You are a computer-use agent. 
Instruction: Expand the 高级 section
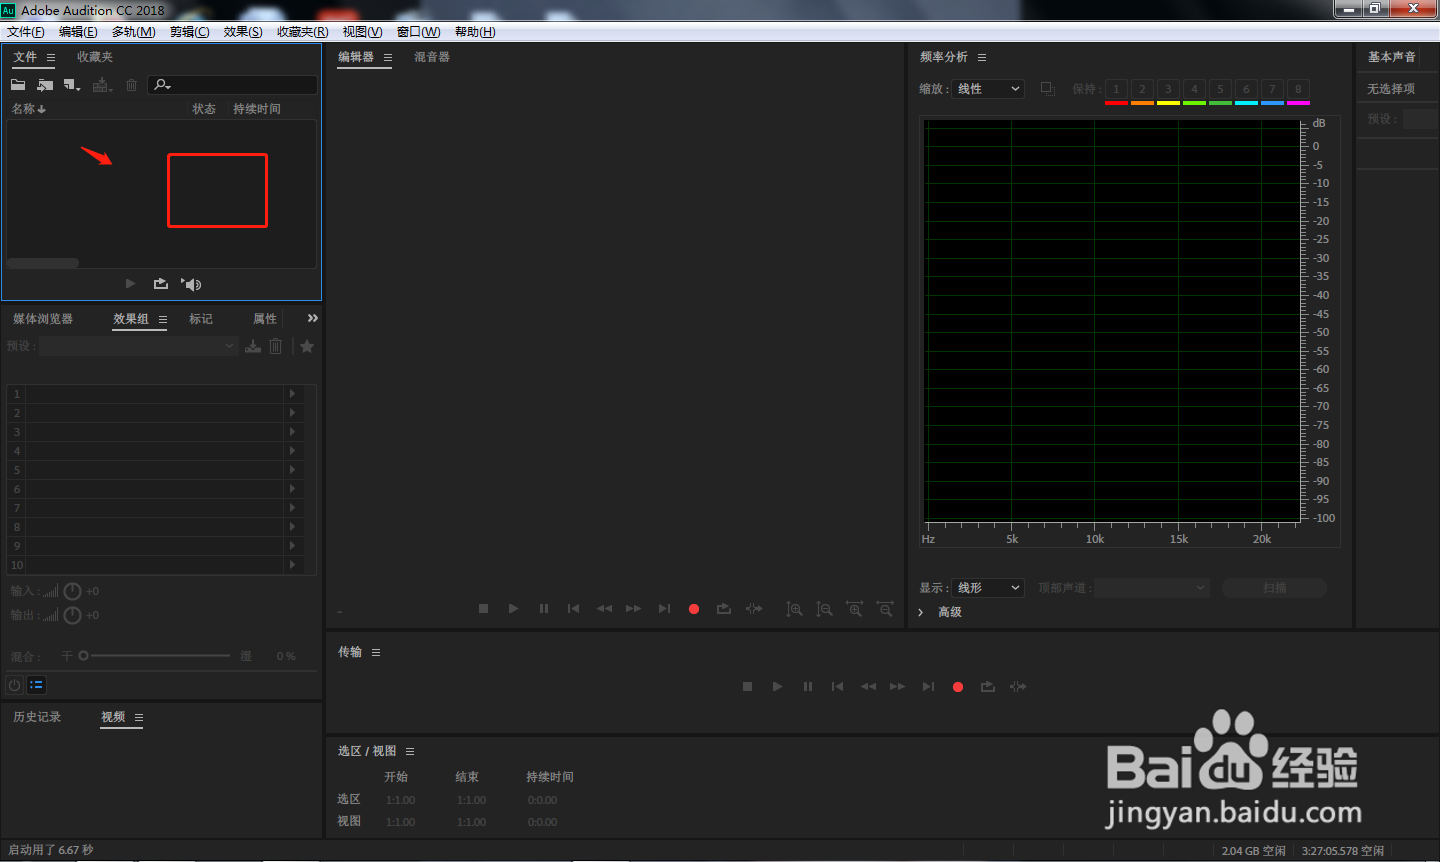(x=940, y=612)
